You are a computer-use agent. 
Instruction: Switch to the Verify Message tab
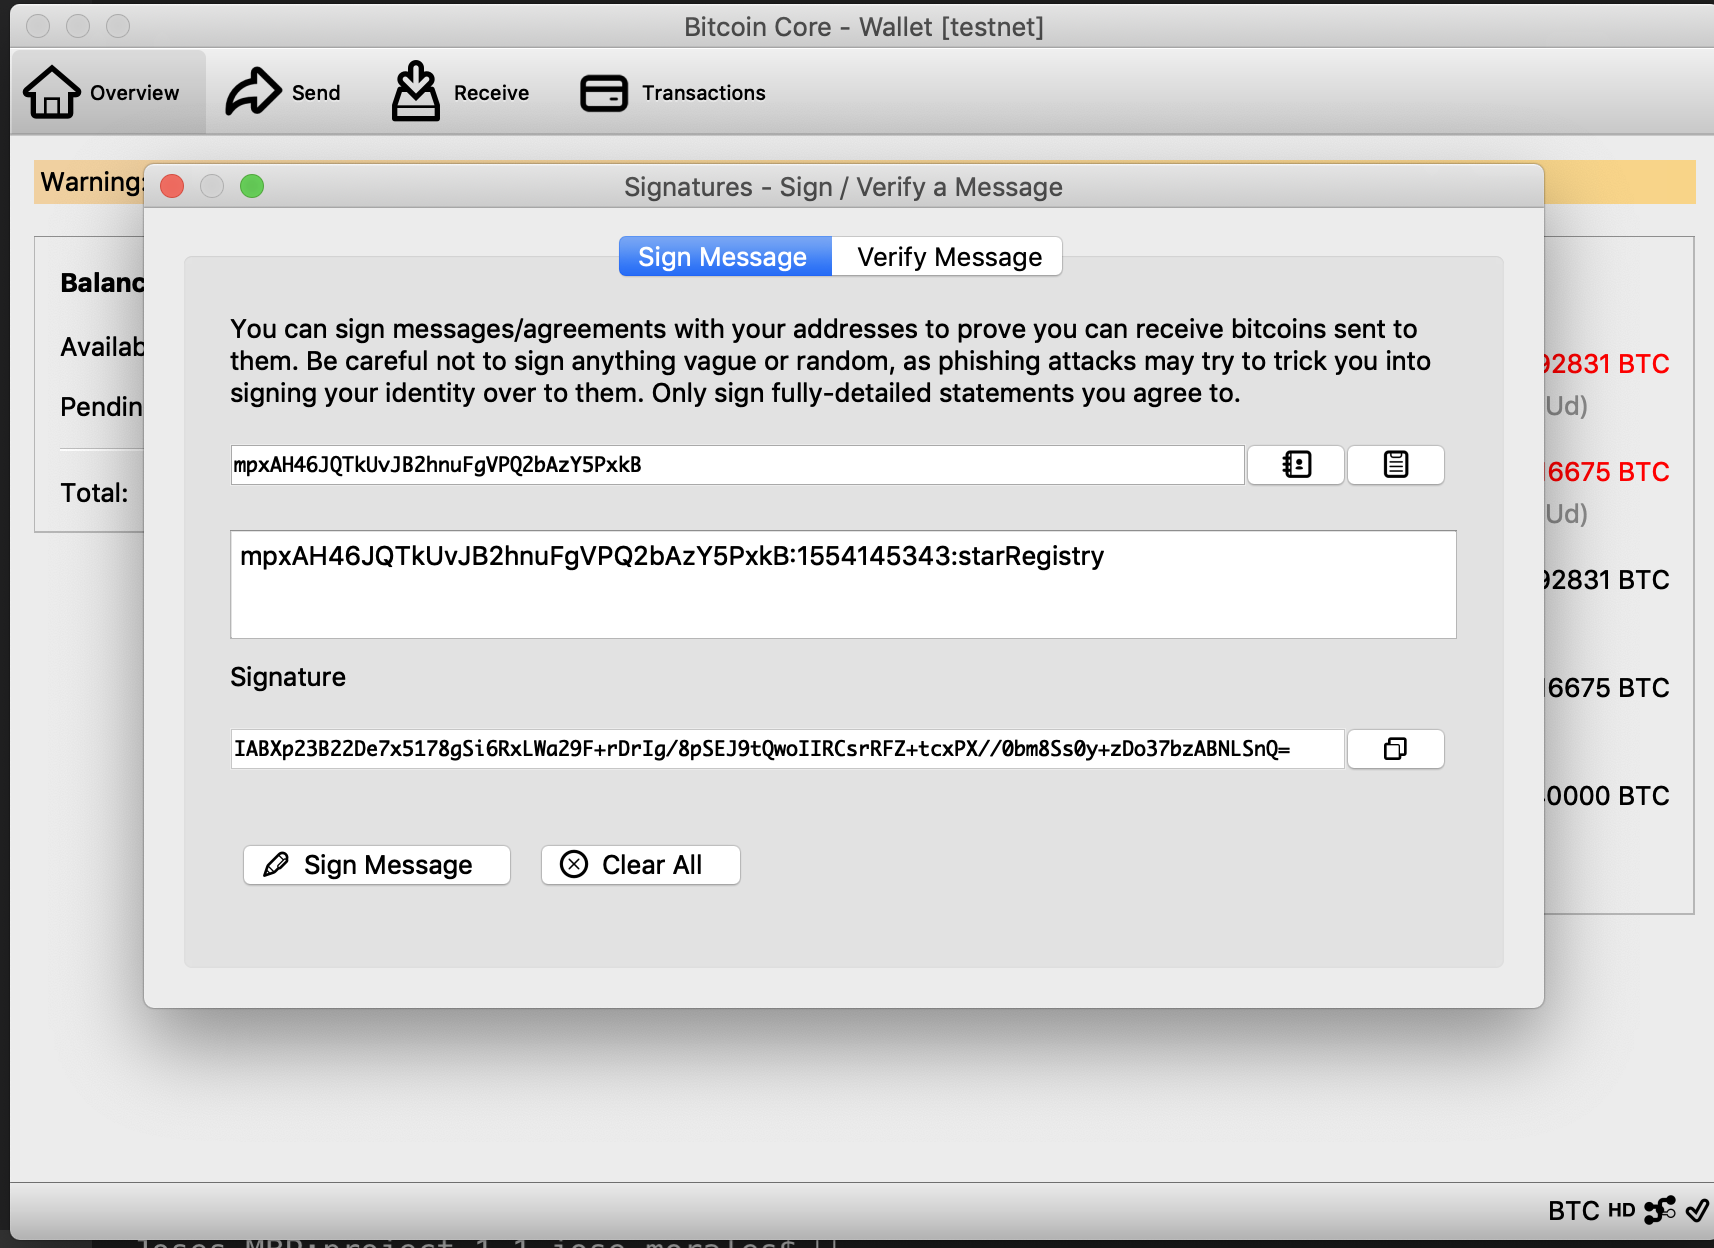948,257
